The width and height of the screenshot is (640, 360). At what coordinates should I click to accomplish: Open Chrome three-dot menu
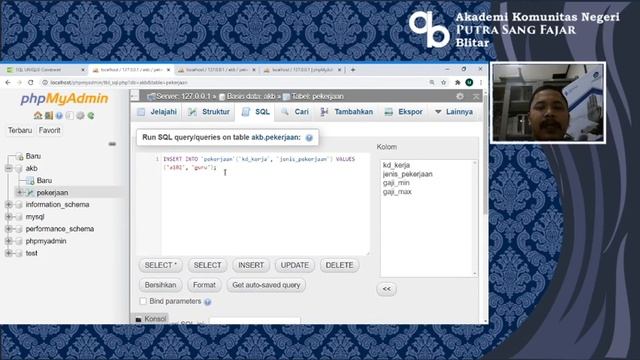481,82
